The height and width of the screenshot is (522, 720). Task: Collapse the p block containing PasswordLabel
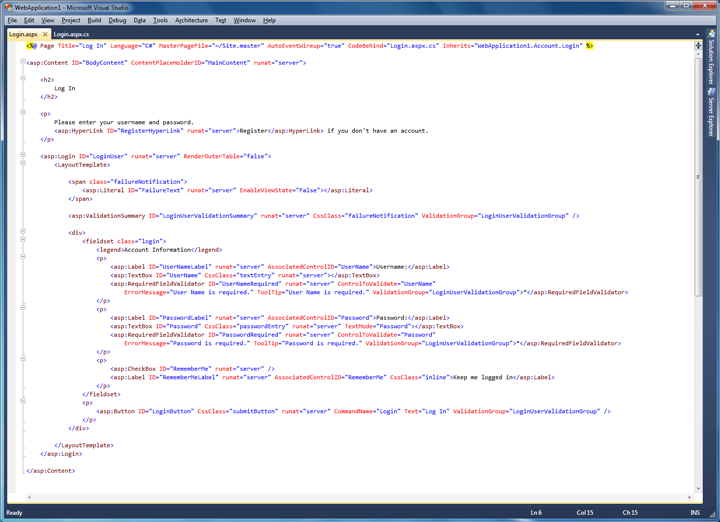click(22, 308)
